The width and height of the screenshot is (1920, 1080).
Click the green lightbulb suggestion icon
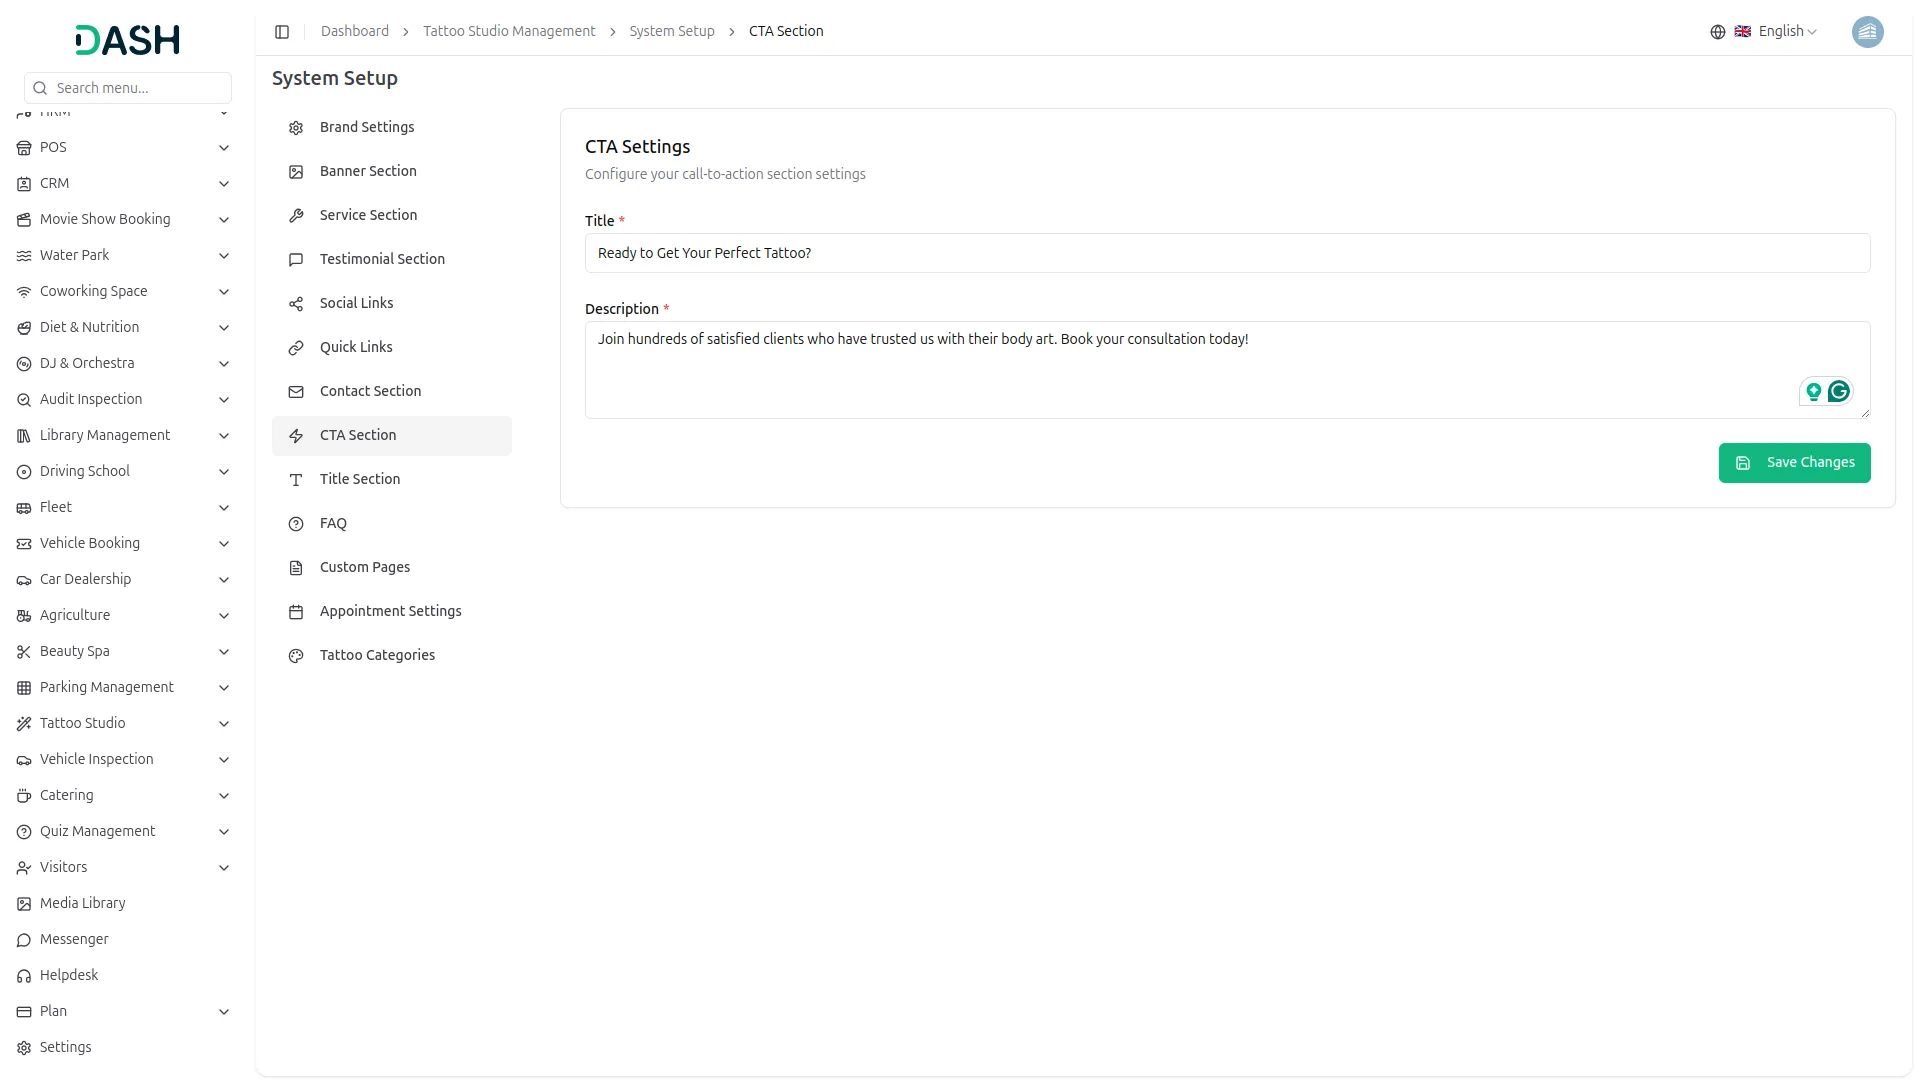1813,391
